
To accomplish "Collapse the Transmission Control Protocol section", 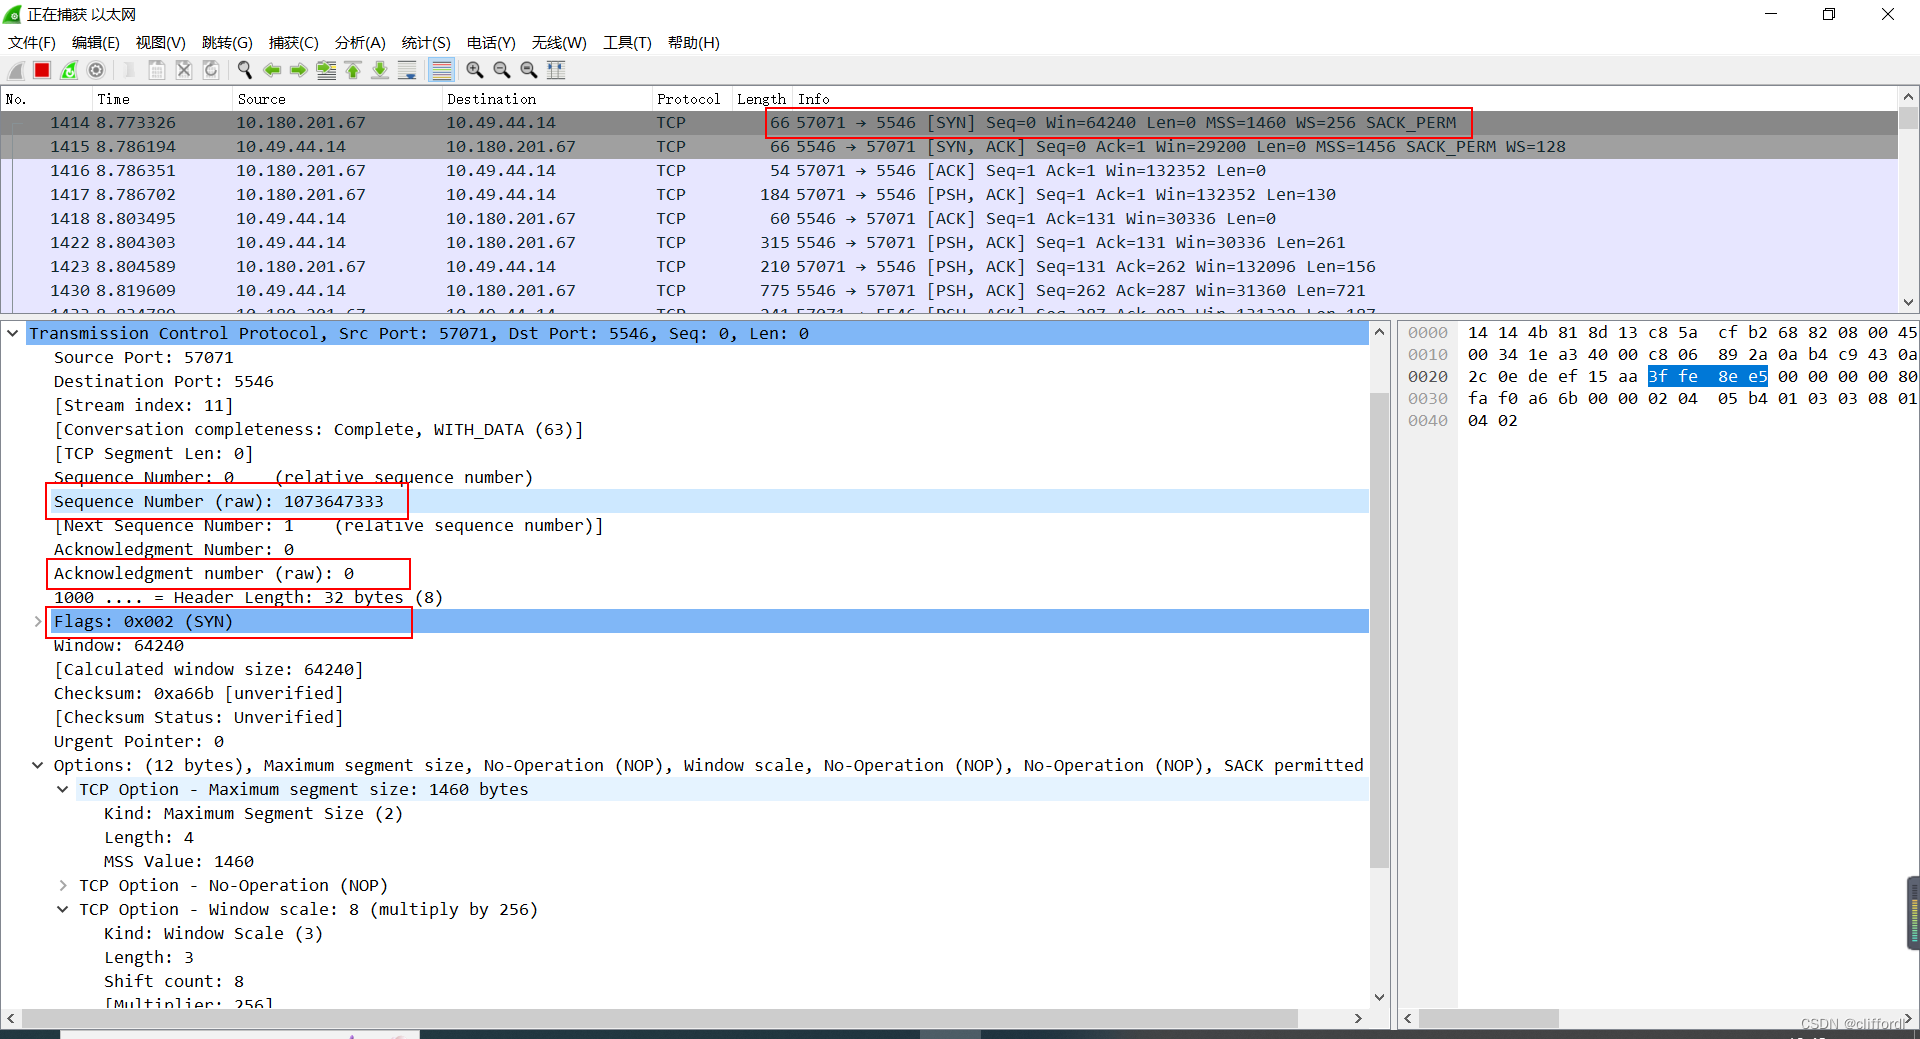I will (12, 334).
